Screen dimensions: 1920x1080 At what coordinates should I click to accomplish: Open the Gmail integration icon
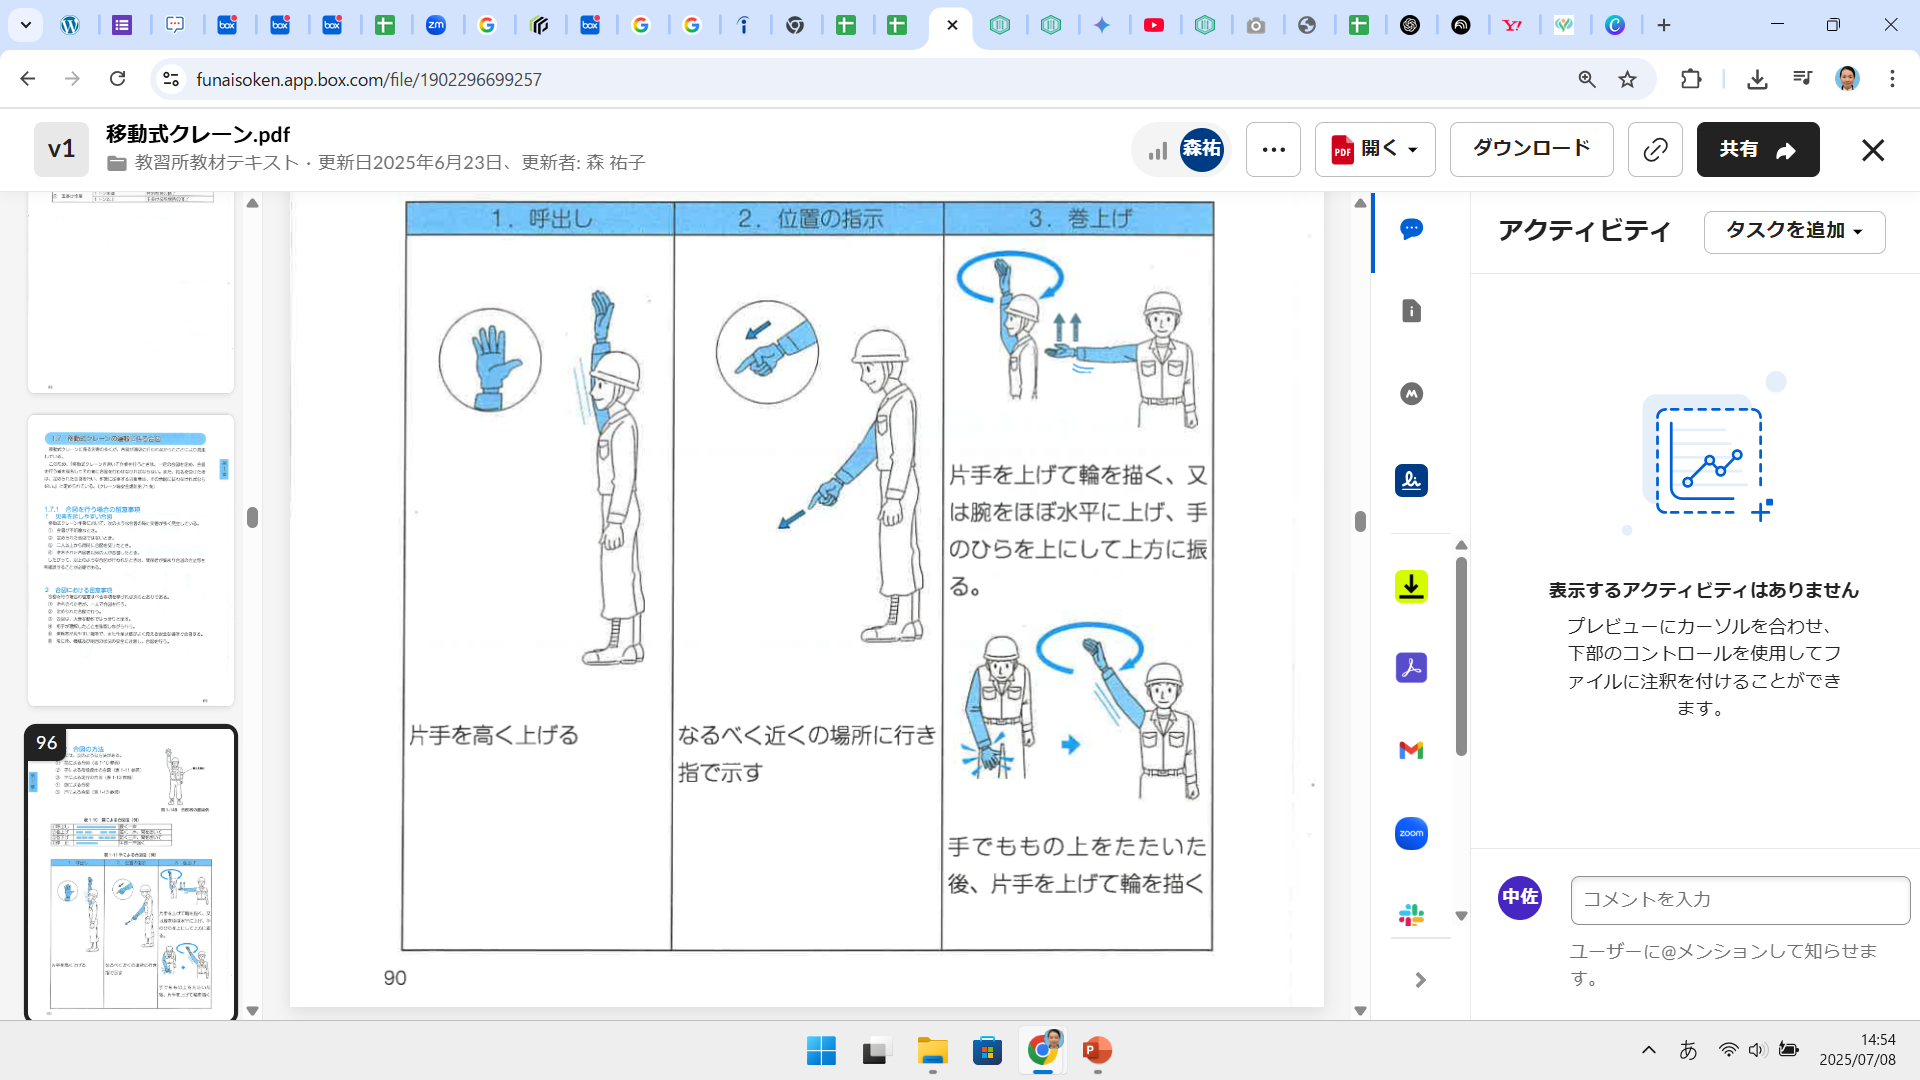pyautogui.click(x=1411, y=750)
